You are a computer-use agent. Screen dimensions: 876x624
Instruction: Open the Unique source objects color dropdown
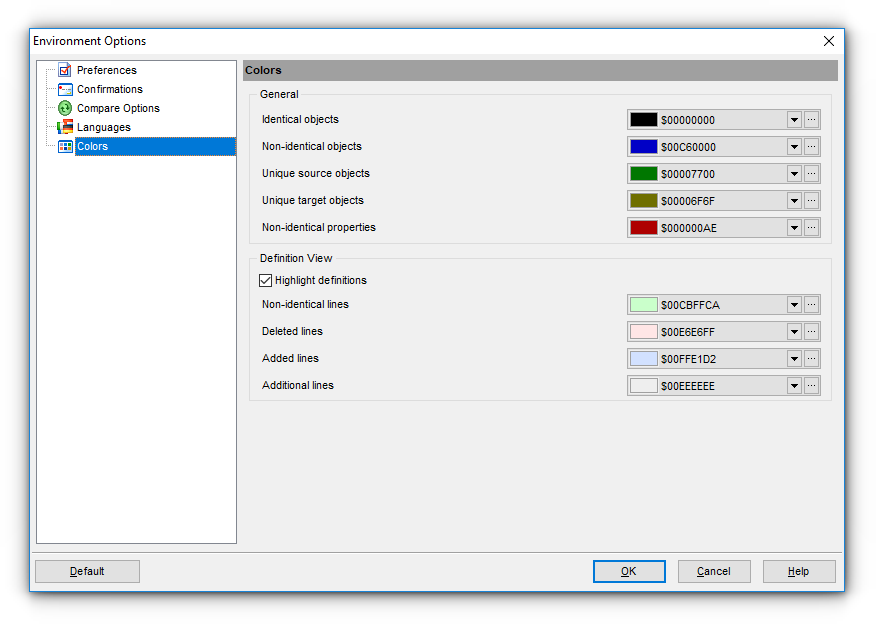coord(794,174)
